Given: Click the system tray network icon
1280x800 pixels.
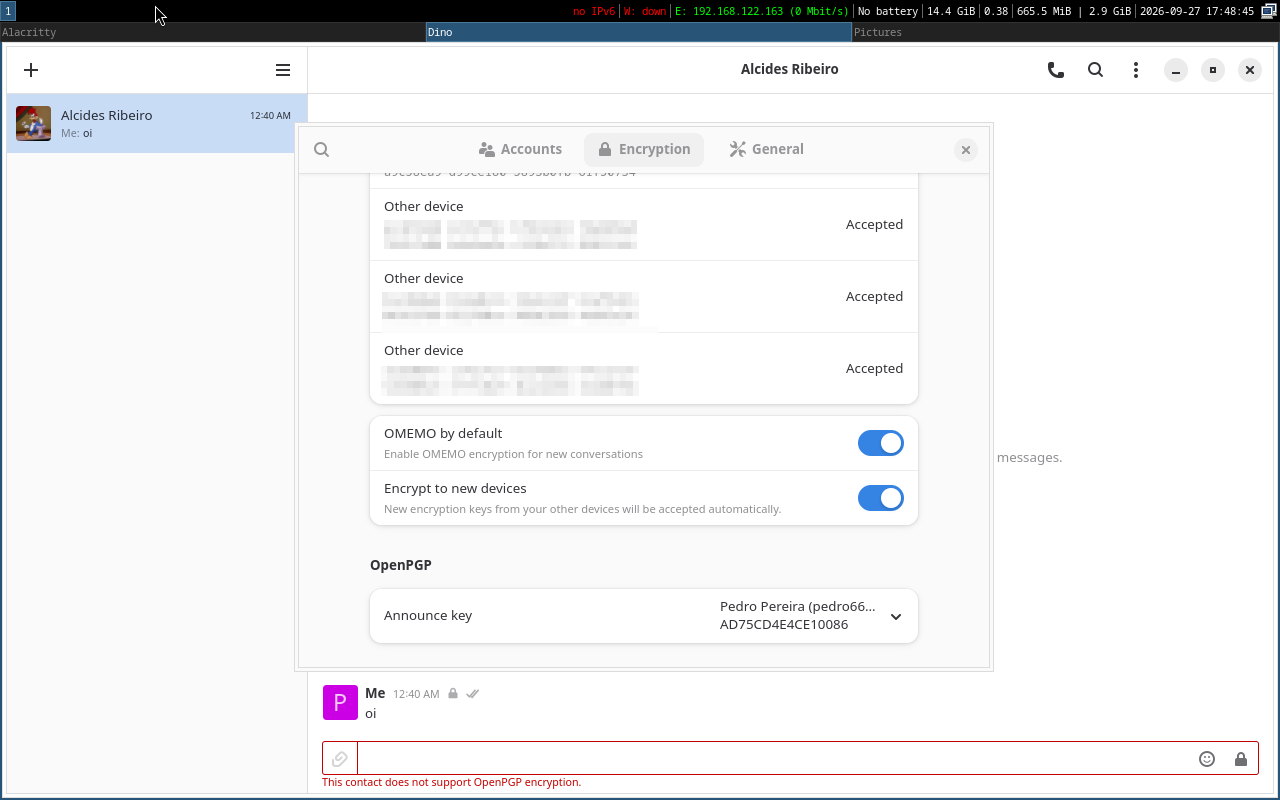Looking at the screenshot, I should pos(1267,11).
